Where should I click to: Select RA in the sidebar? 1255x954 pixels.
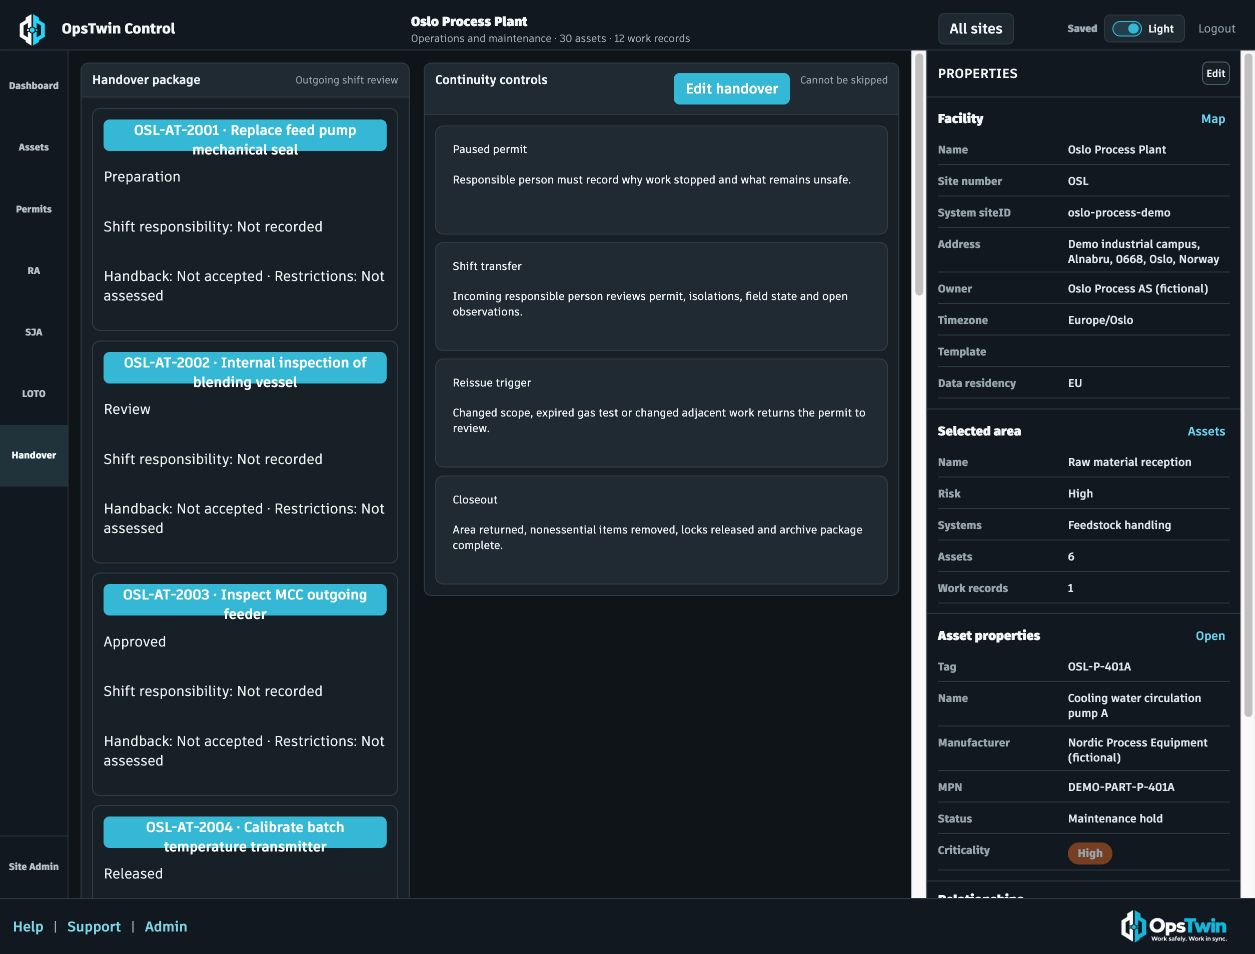(34, 271)
